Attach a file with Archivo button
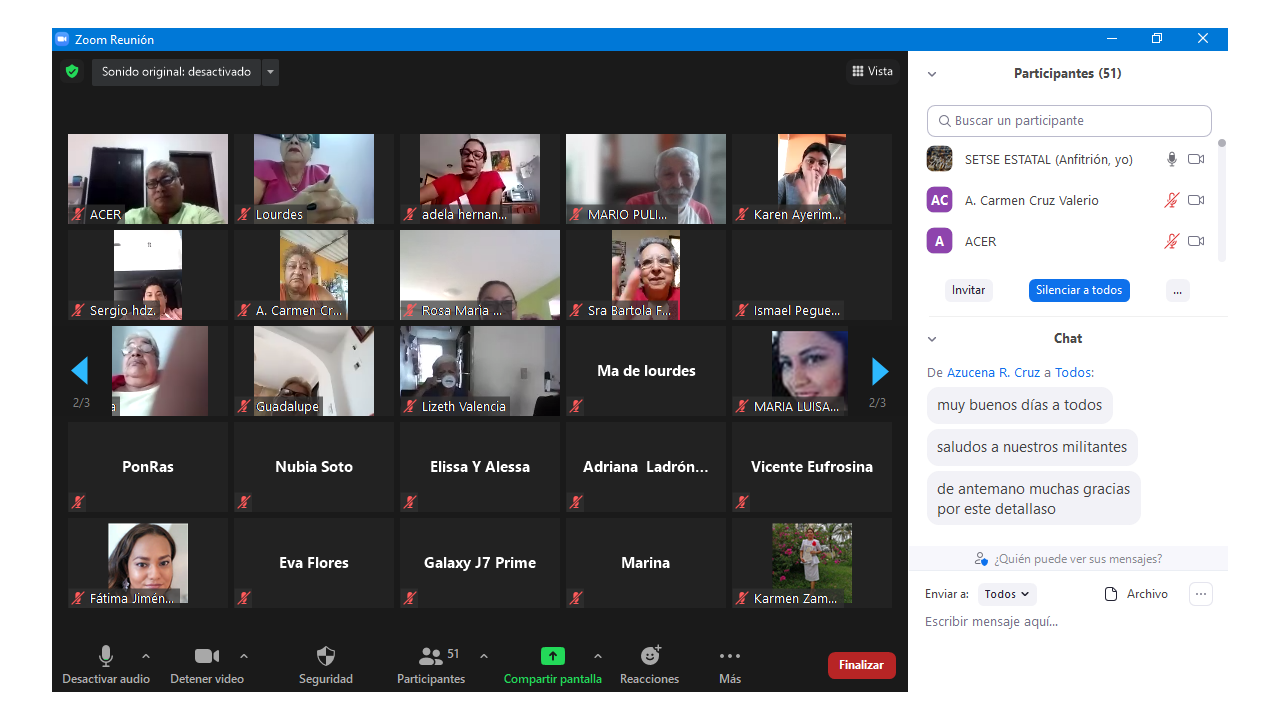 pyautogui.click(x=1136, y=594)
